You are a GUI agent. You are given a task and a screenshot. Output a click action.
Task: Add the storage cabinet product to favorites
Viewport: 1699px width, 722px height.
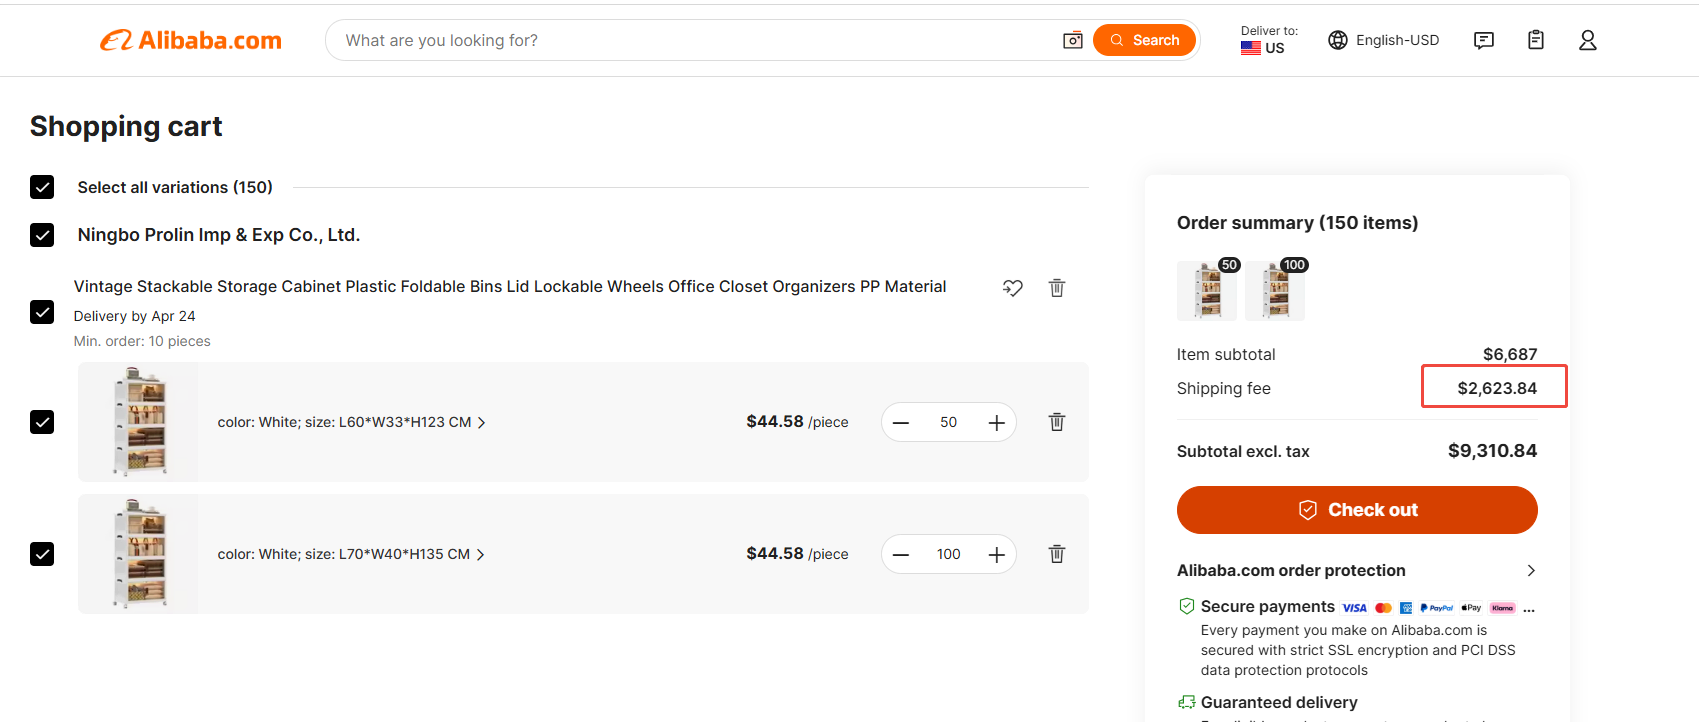(x=1012, y=288)
